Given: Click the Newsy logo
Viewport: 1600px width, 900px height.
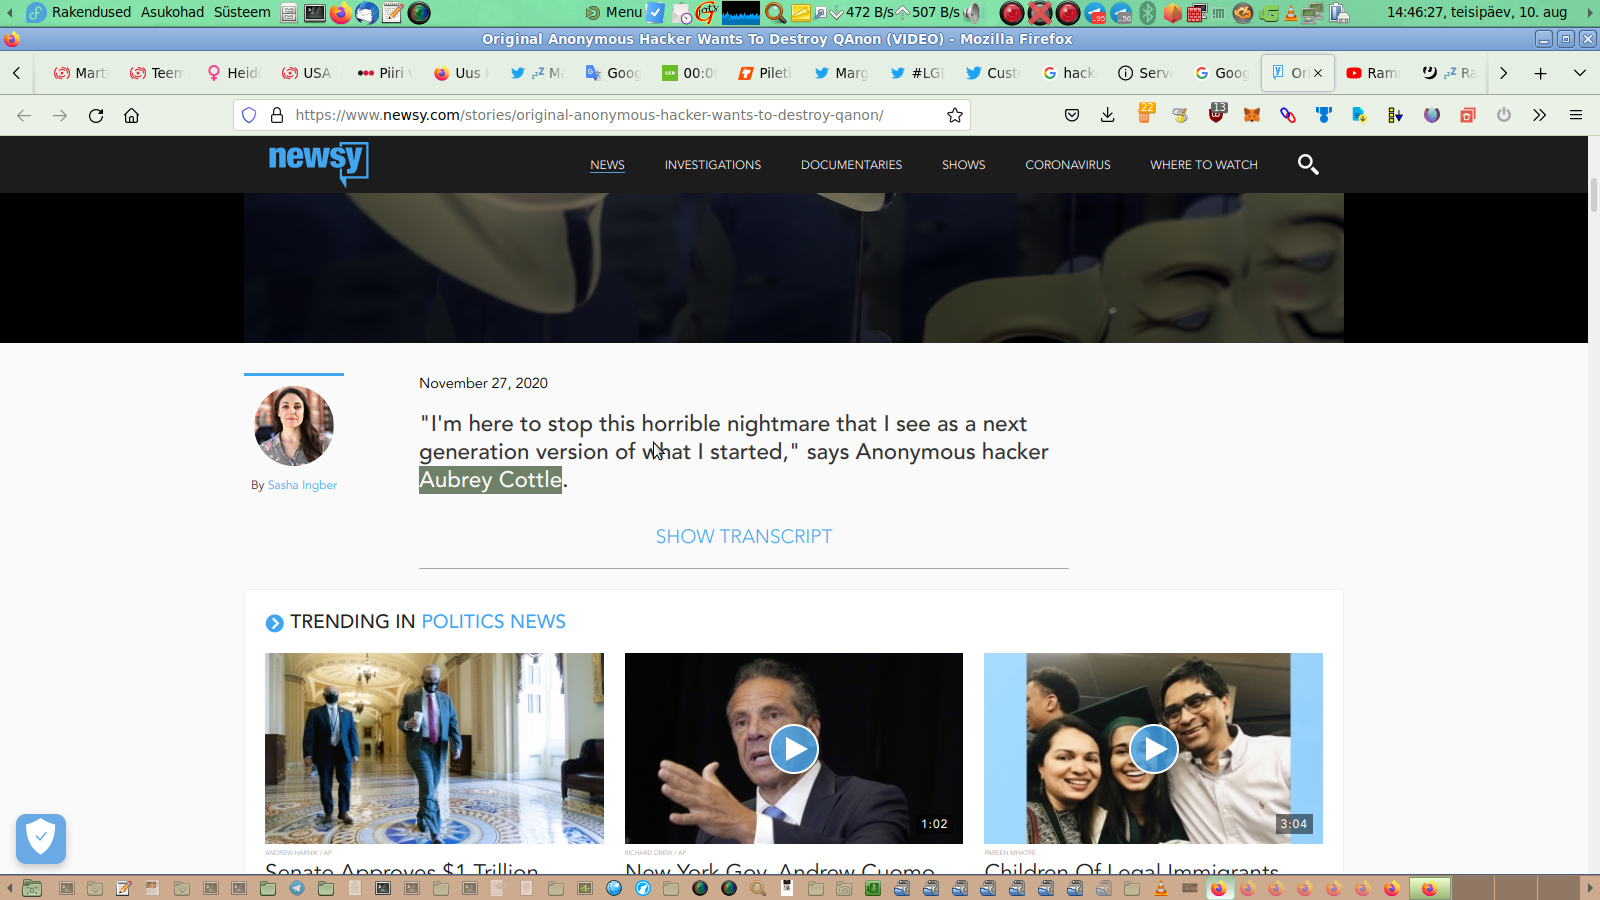Looking at the screenshot, I should coord(318,162).
